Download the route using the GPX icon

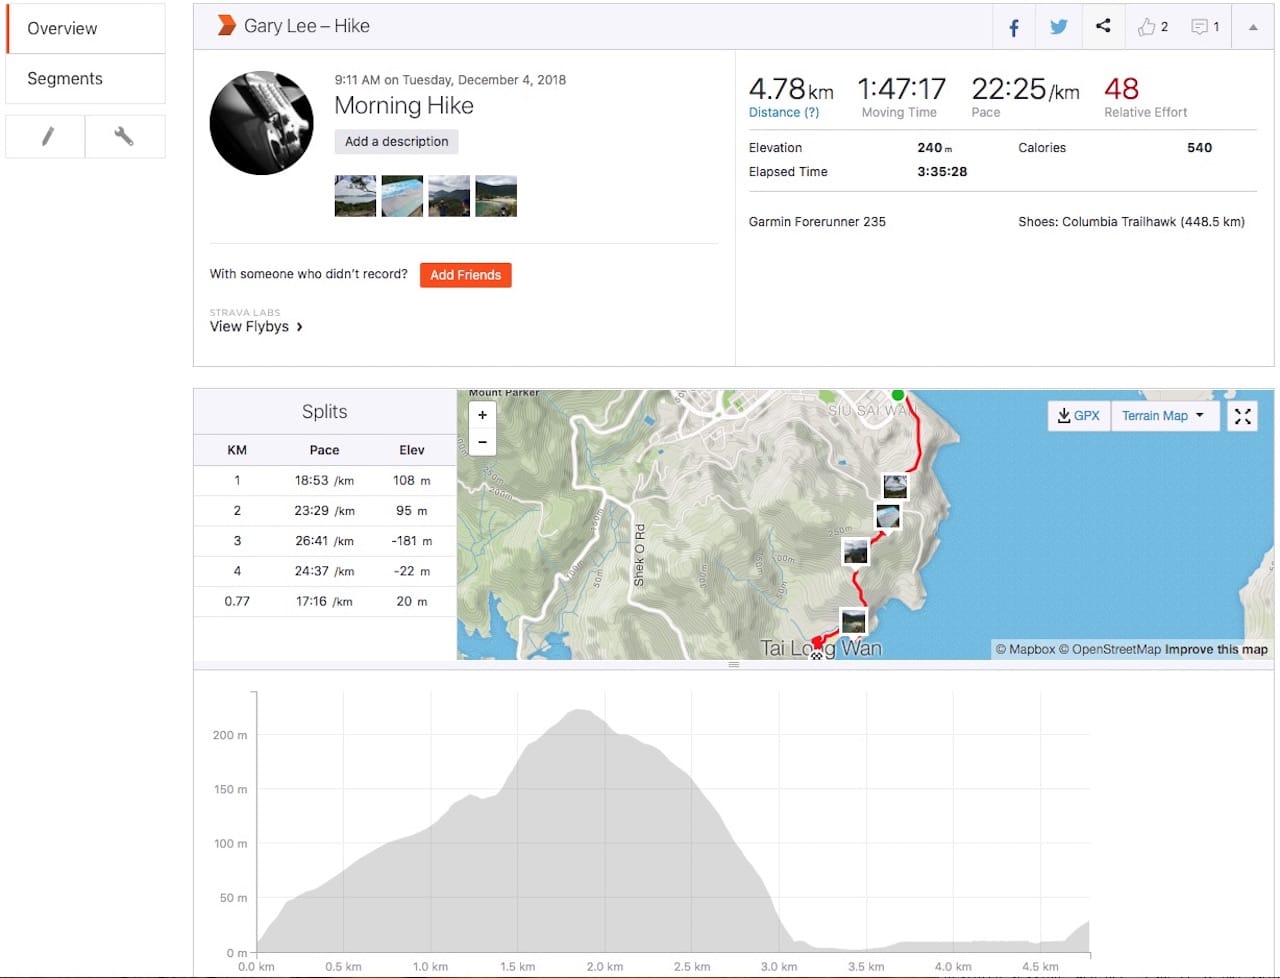click(x=1078, y=415)
